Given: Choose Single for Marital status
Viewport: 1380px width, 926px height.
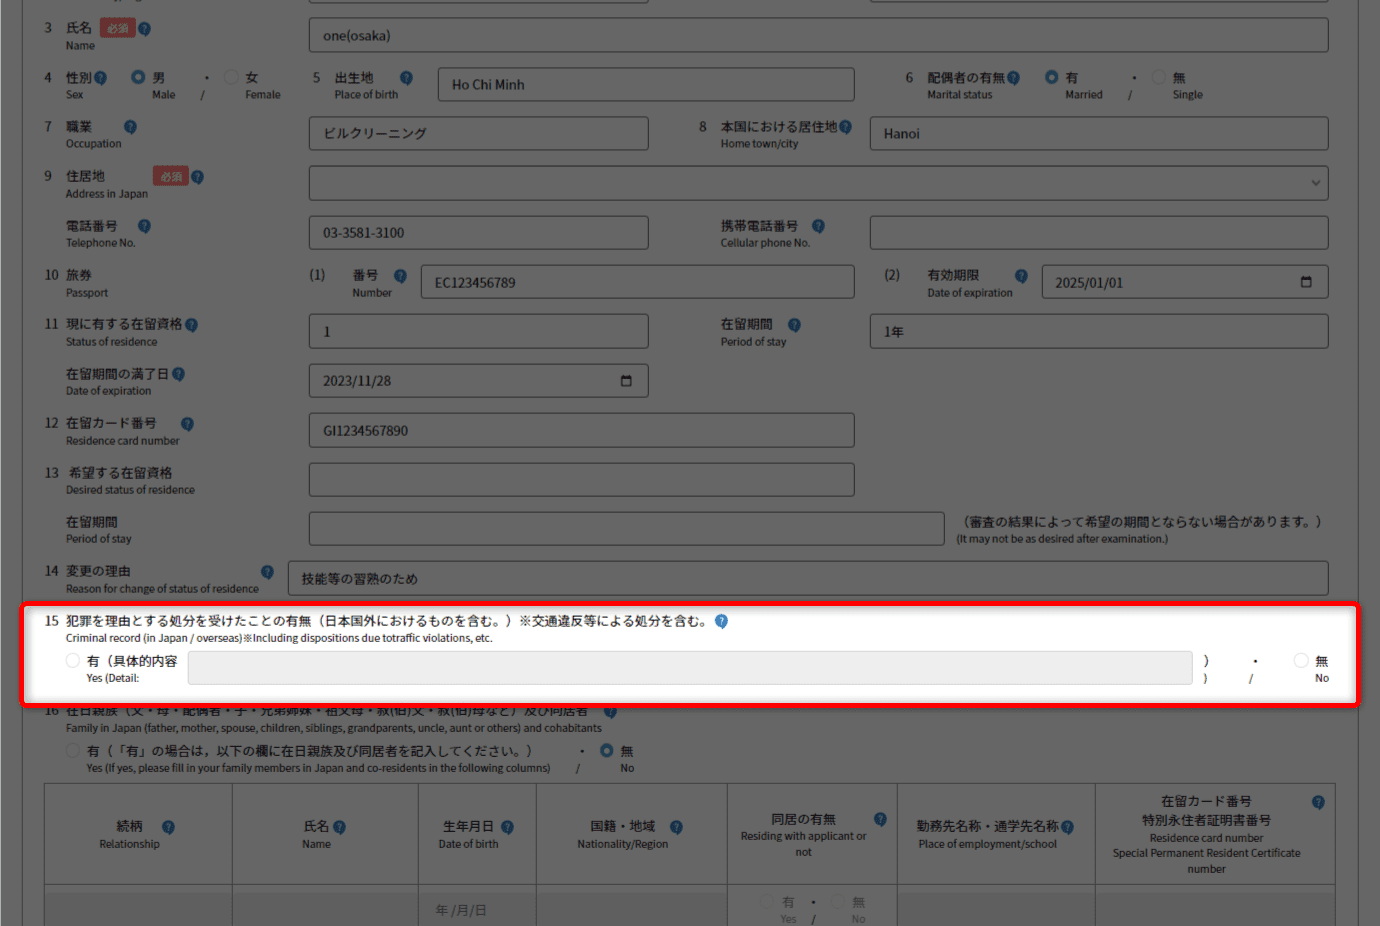Looking at the screenshot, I should 1159,78.
